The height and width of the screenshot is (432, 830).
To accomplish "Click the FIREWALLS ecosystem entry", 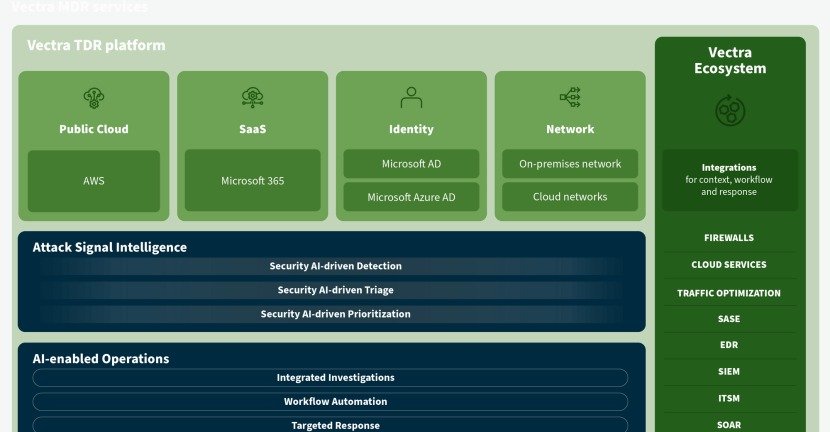I will pos(729,238).
